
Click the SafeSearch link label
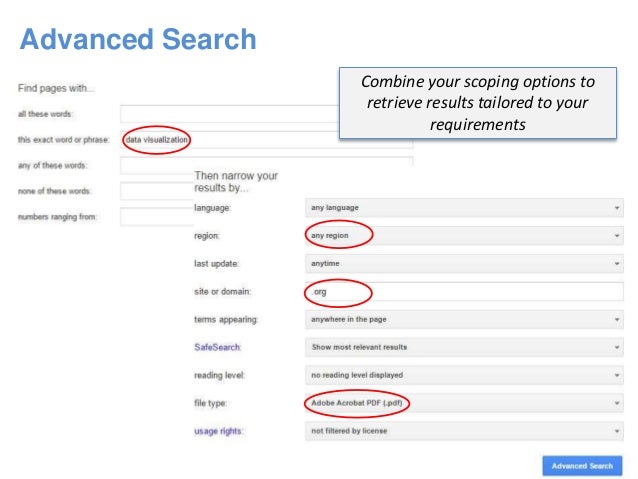coord(218,347)
